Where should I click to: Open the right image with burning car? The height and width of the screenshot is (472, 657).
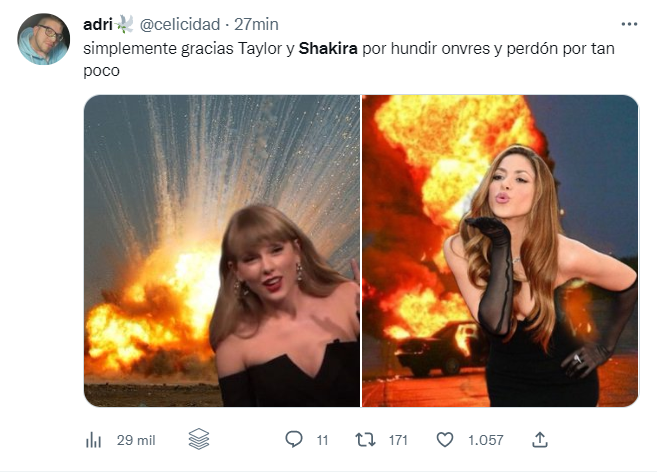pyautogui.click(x=500, y=250)
